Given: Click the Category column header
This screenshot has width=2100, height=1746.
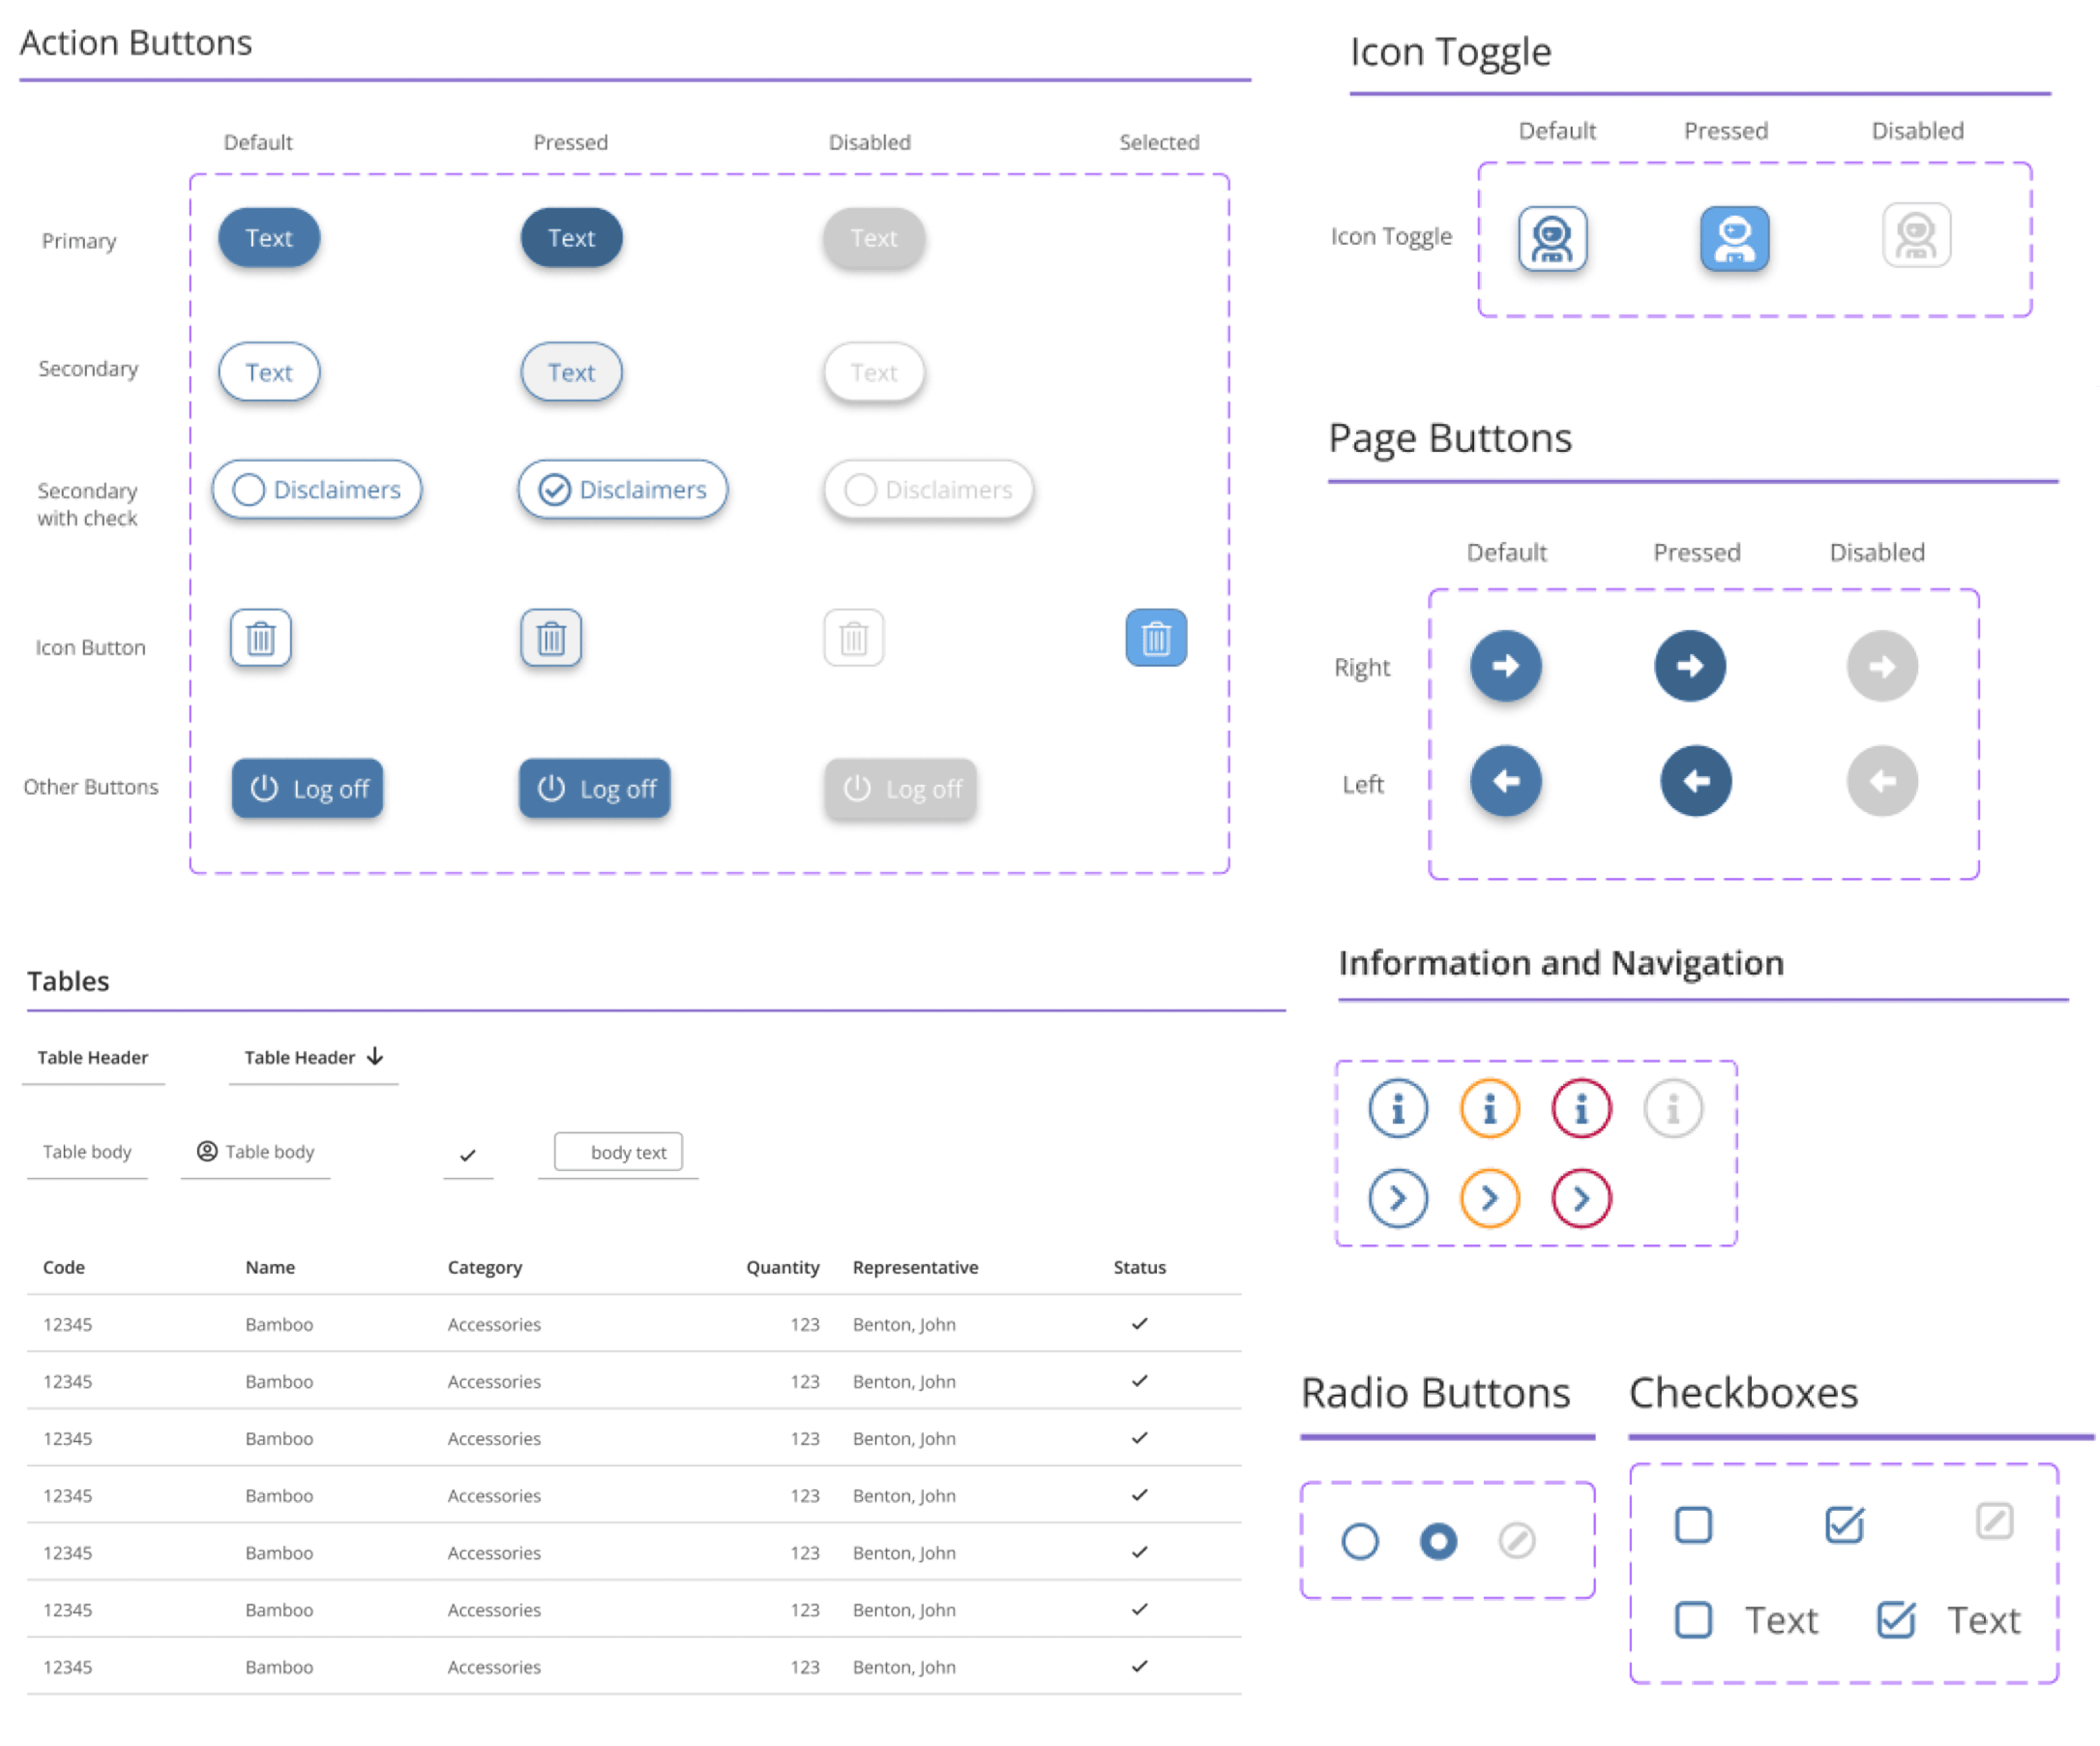Looking at the screenshot, I should point(484,1267).
